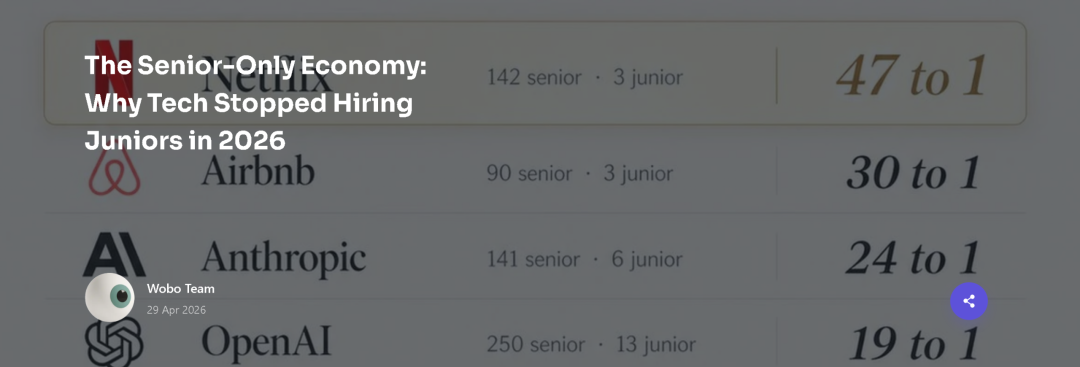Select the 250 senior · 13 junior text
Image resolution: width=1080 pixels, height=367 pixels.
point(591,344)
